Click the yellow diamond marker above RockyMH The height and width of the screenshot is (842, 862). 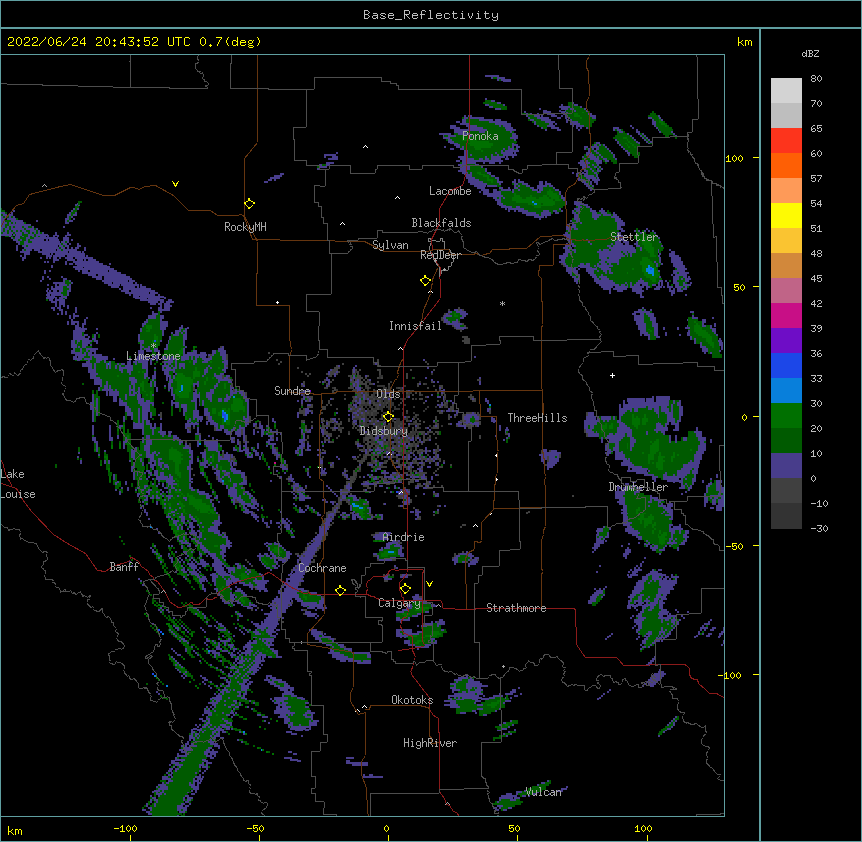click(x=250, y=204)
